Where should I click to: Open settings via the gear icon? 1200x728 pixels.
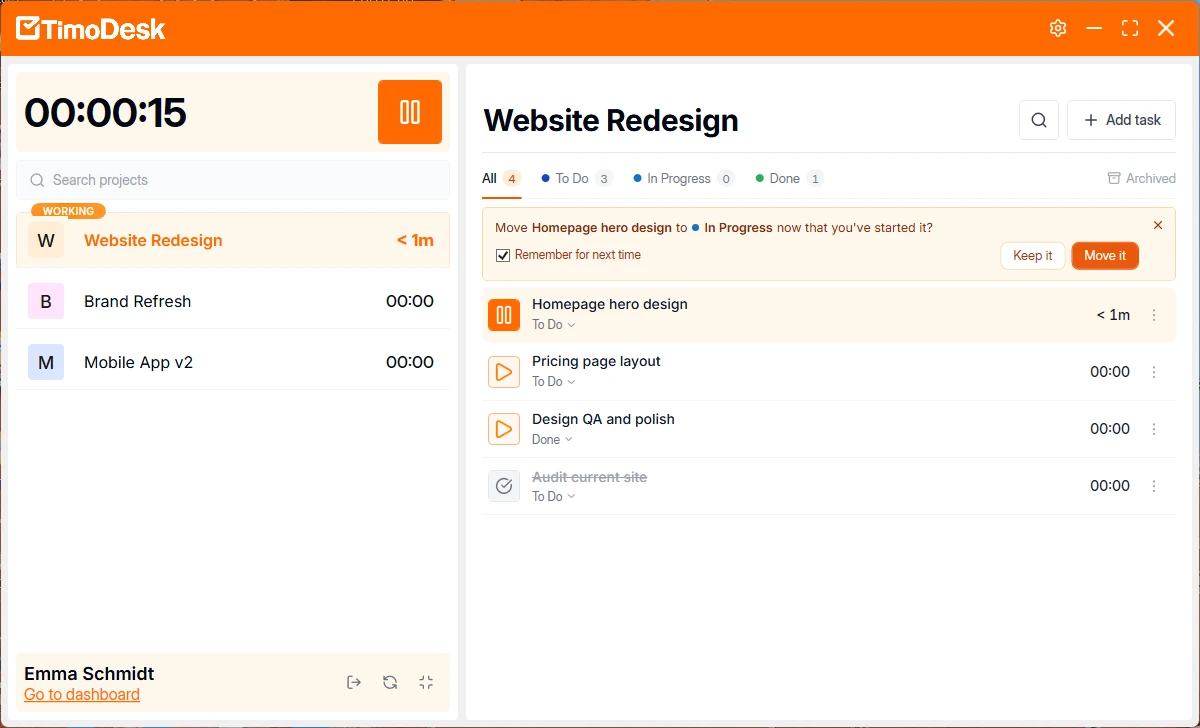(1058, 28)
